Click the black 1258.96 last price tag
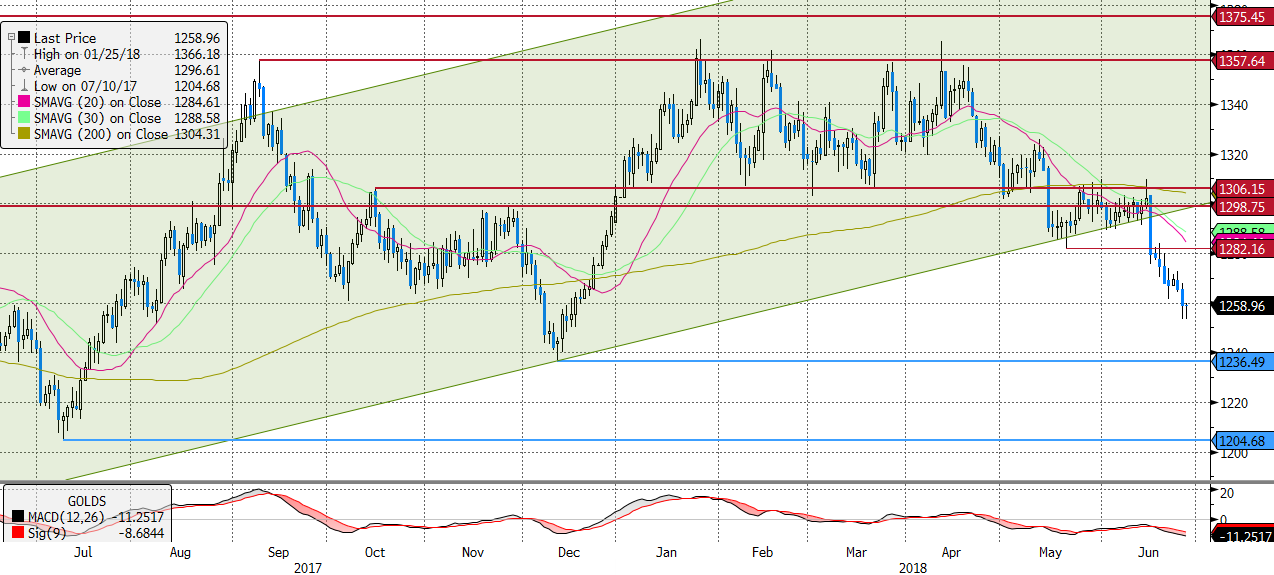The image size is (1274, 575). tap(1243, 306)
